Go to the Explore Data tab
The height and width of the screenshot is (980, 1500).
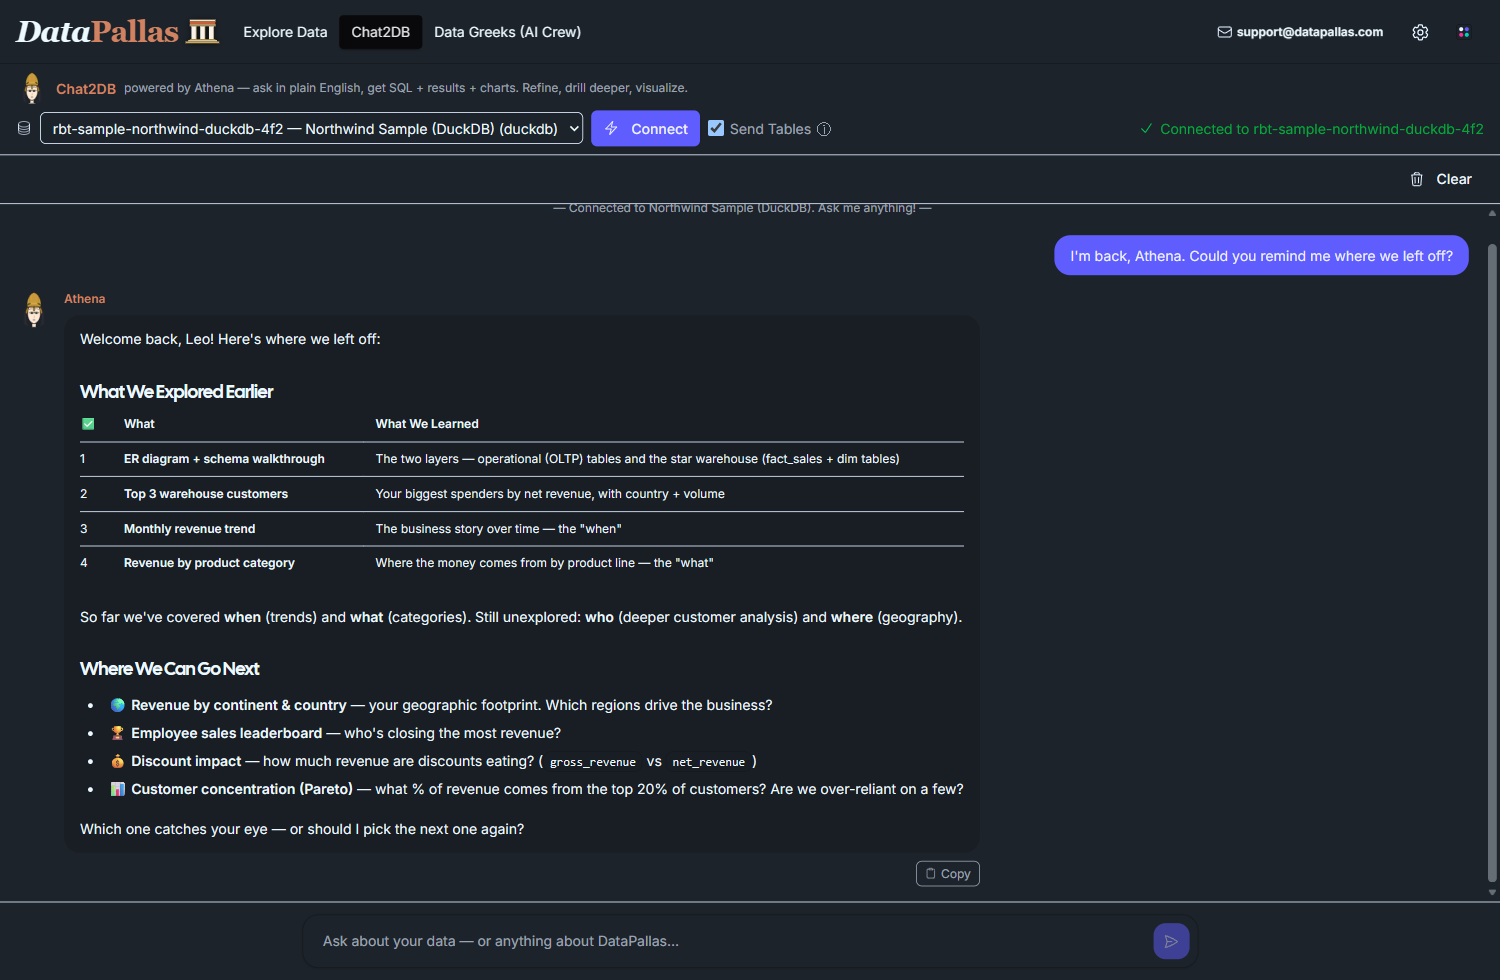[285, 32]
